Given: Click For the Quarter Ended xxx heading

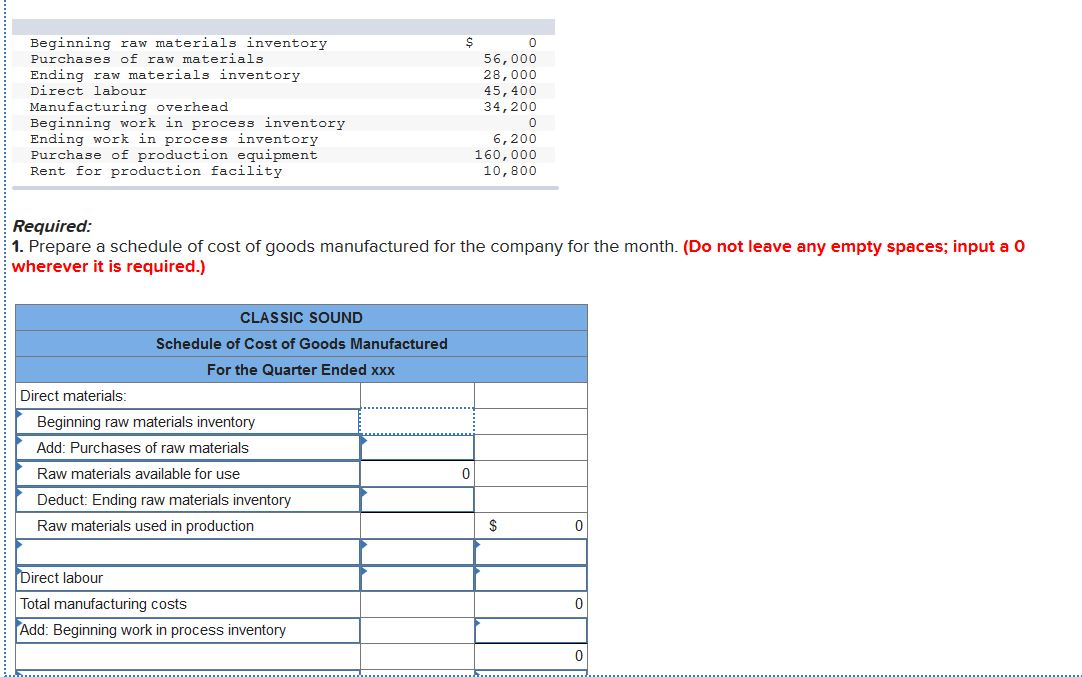Looking at the screenshot, I should click(301, 370).
